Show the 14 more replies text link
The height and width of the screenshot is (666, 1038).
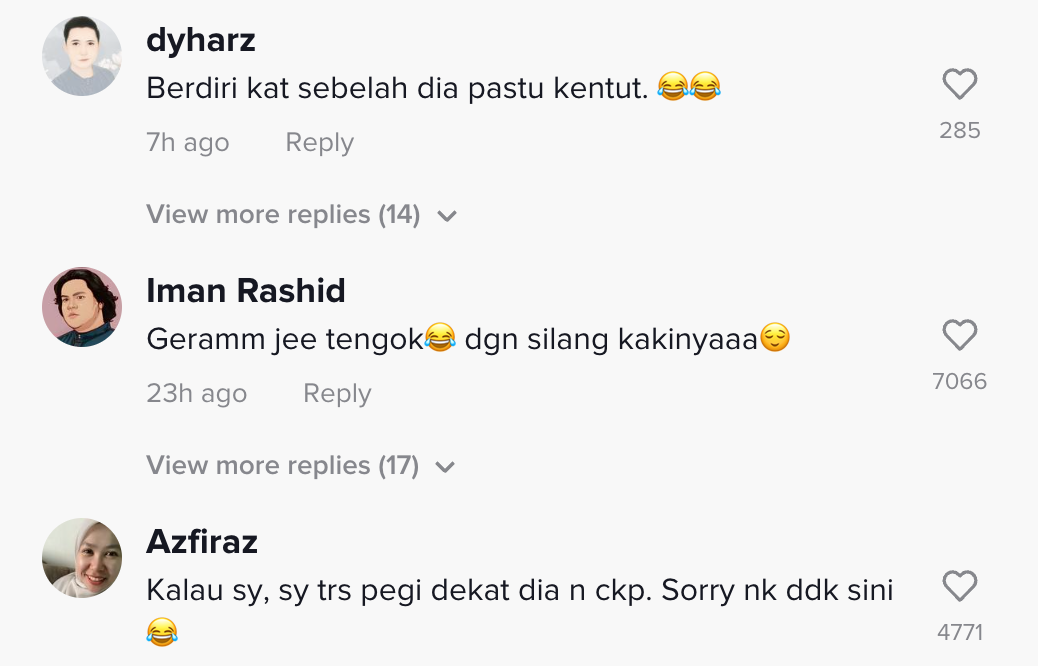click(283, 214)
